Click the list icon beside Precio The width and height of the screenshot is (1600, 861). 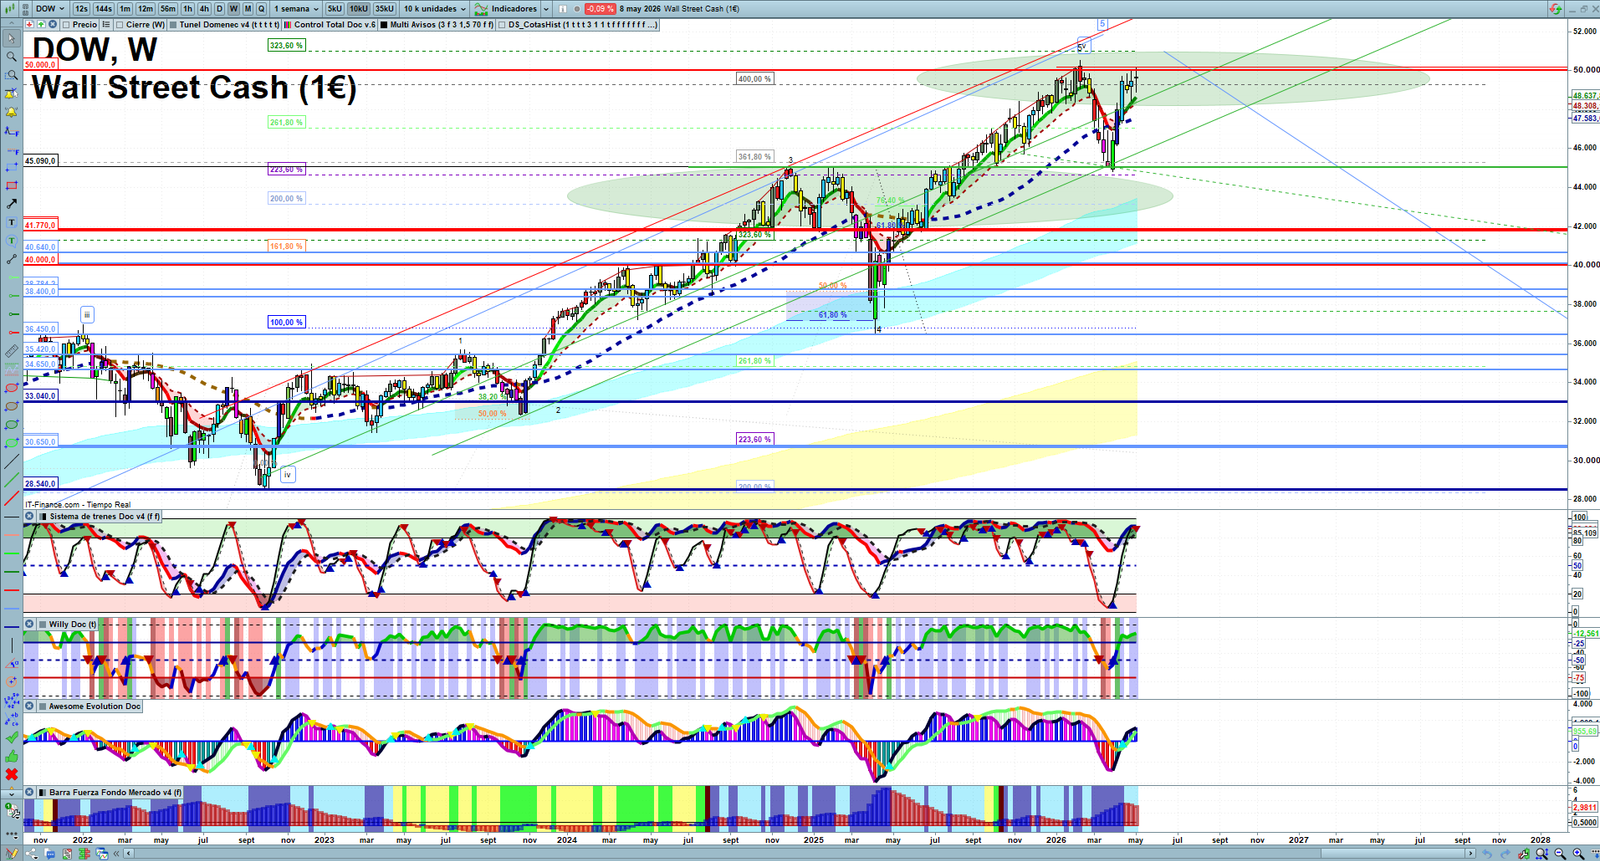pos(106,24)
